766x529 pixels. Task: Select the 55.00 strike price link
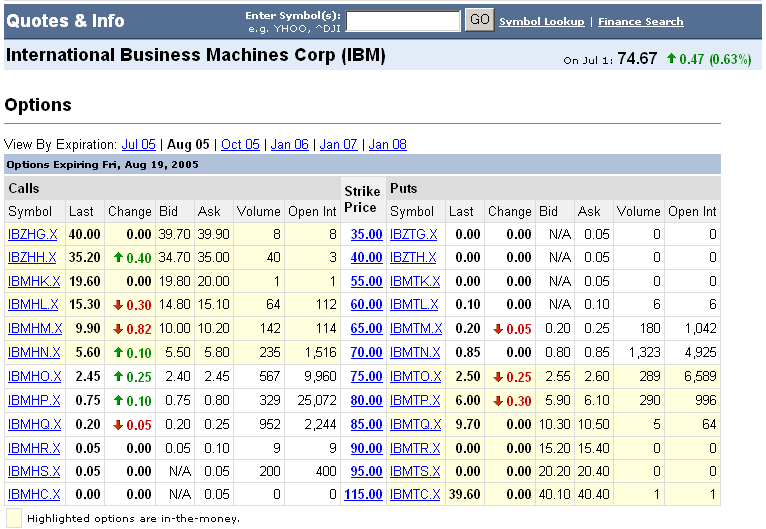(x=366, y=281)
